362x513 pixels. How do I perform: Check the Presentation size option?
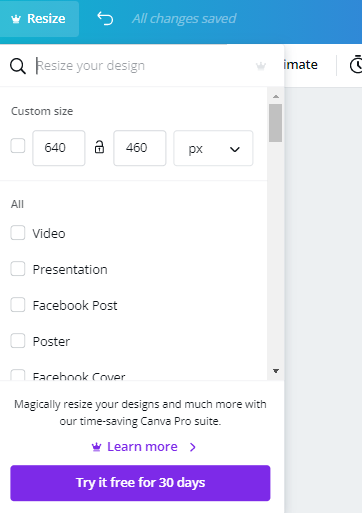tap(18, 269)
